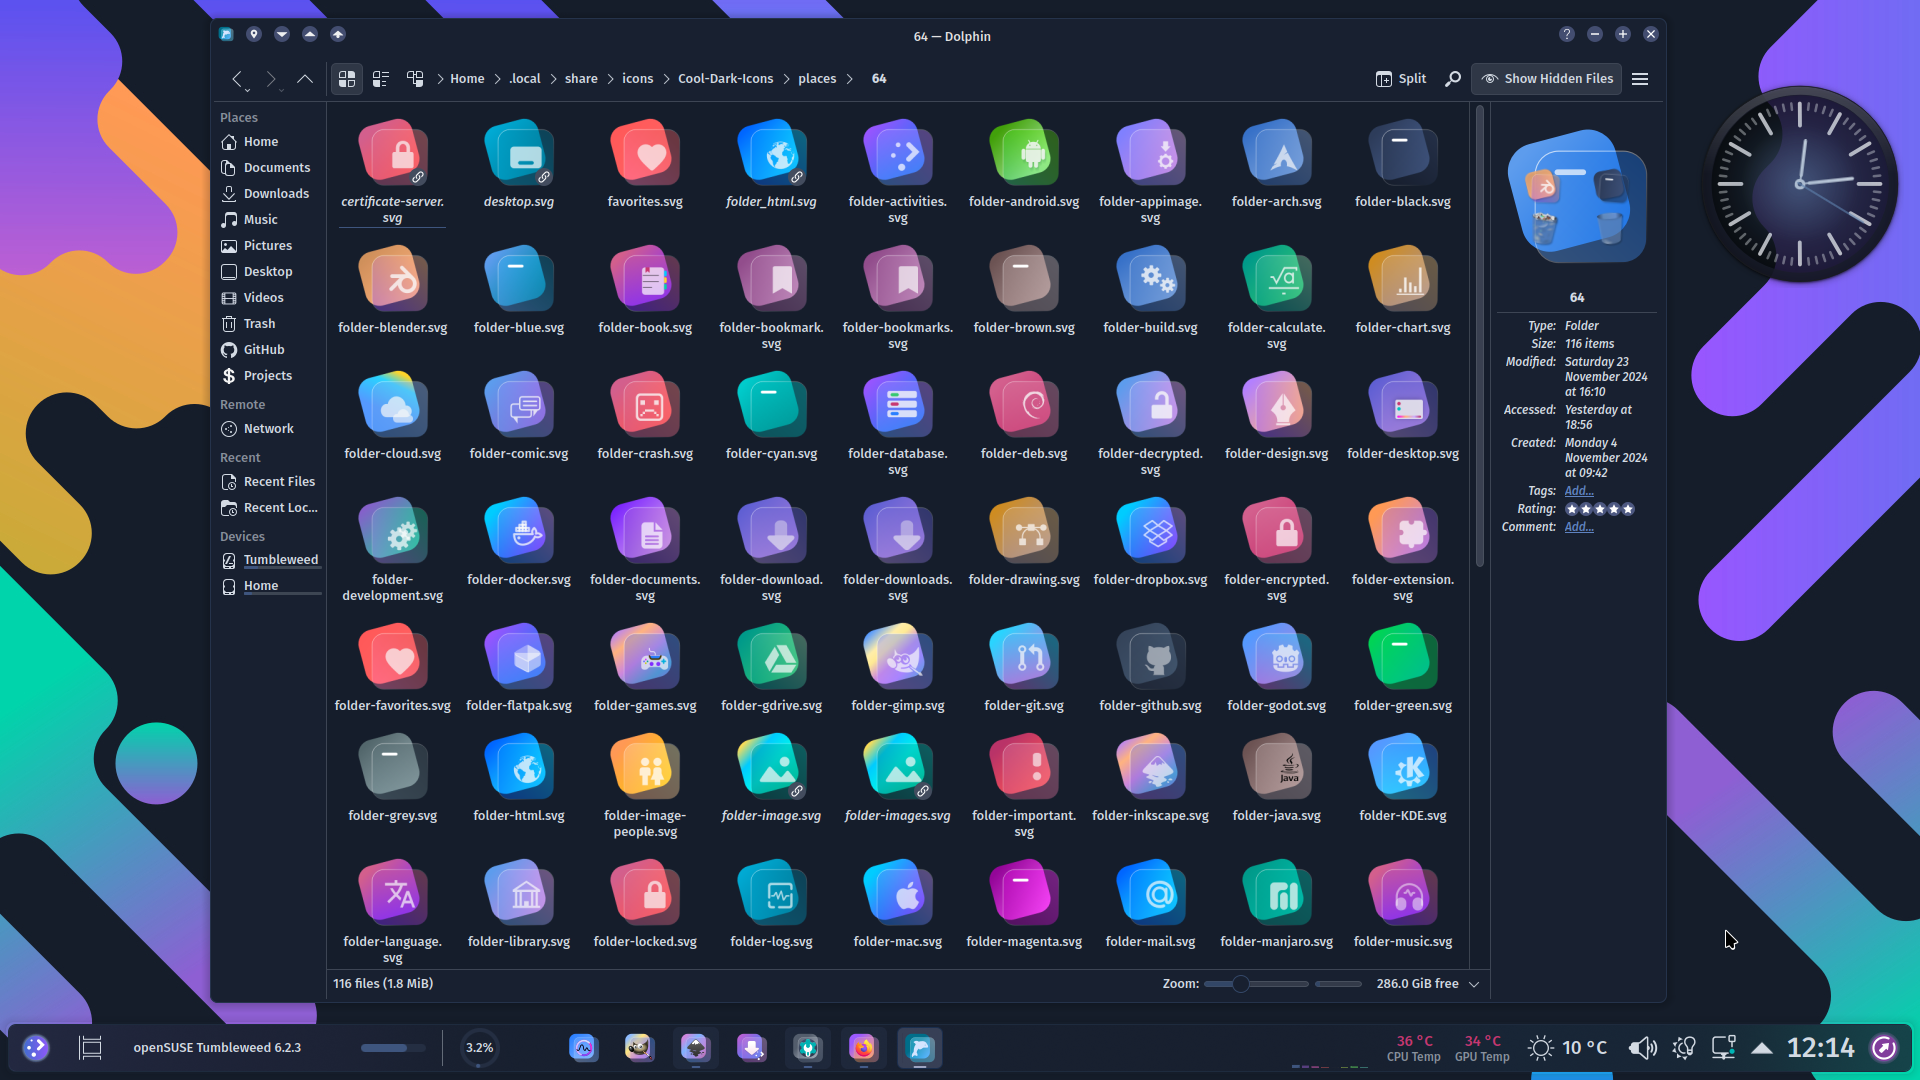Open volume control in system tray
1920x1080 pixels.
(1642, 1048)
